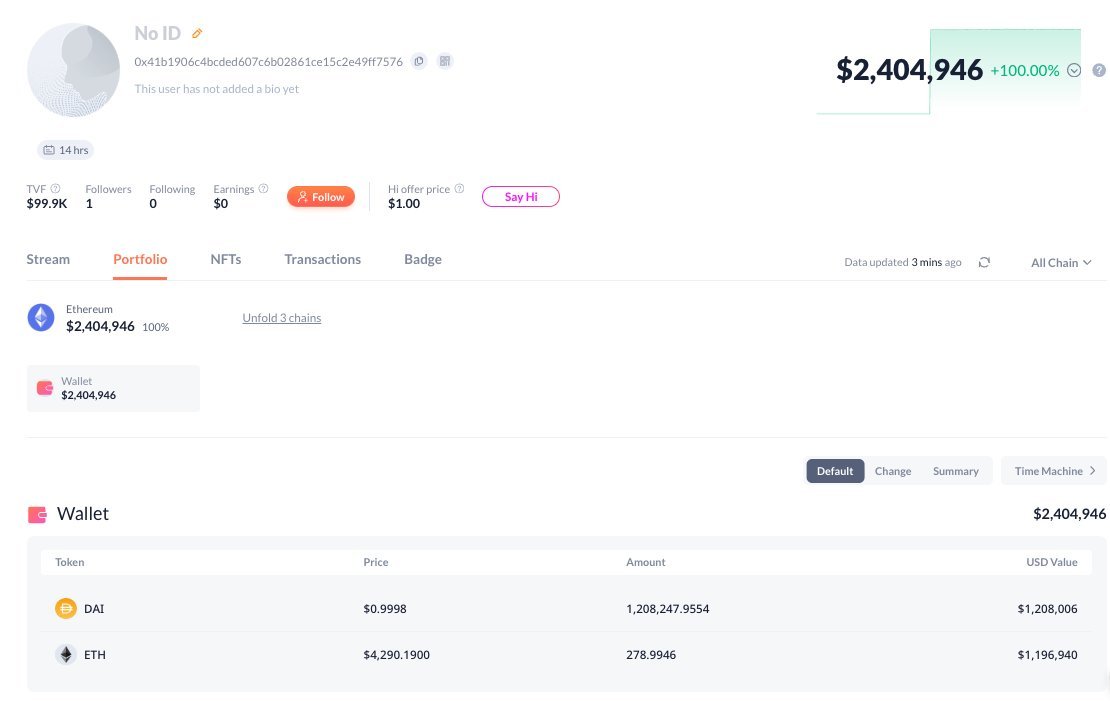Image resolution: width=1110 pixels, height=701 pixels.
Task: Switch to the Summary view
Action: point(955,470)
